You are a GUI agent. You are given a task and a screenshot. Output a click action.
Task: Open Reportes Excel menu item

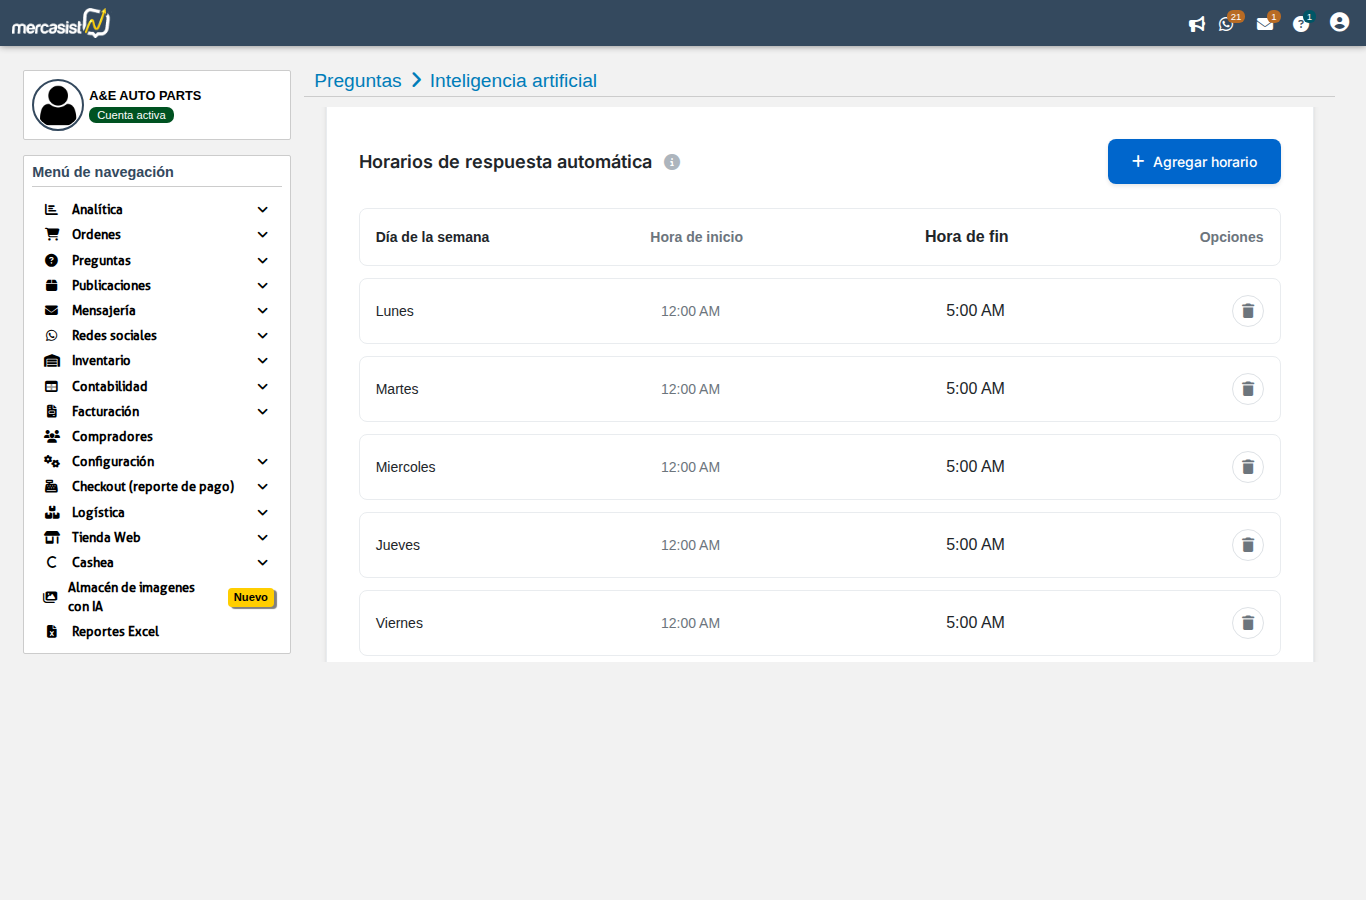[115, 632]
